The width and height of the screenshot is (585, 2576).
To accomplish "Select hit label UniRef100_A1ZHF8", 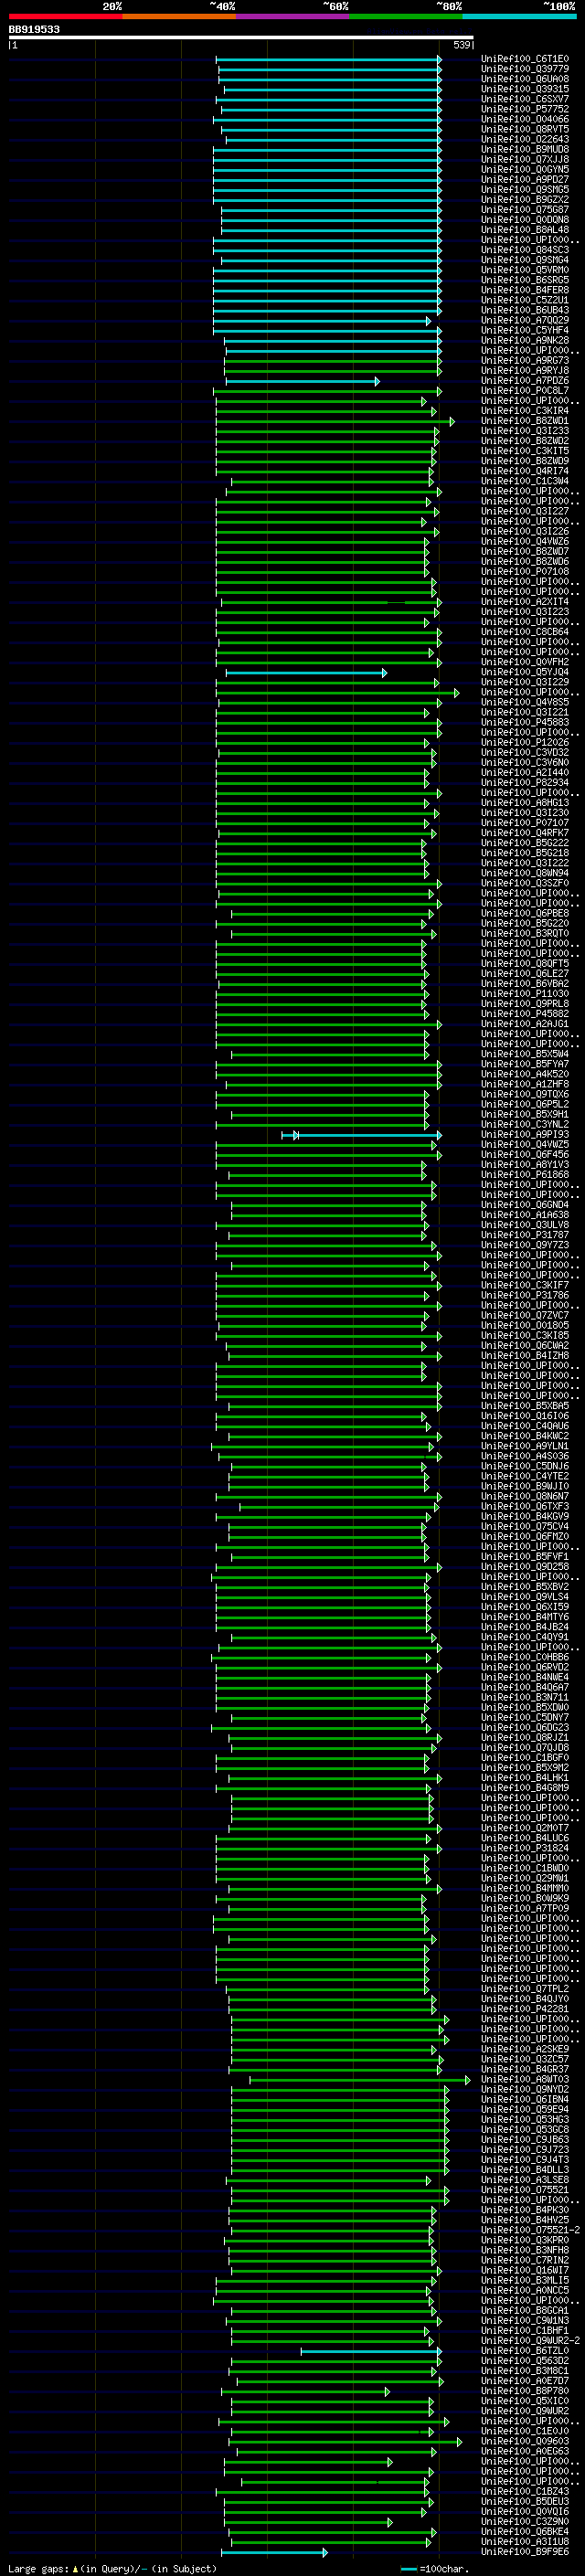I will [525, 1084].
